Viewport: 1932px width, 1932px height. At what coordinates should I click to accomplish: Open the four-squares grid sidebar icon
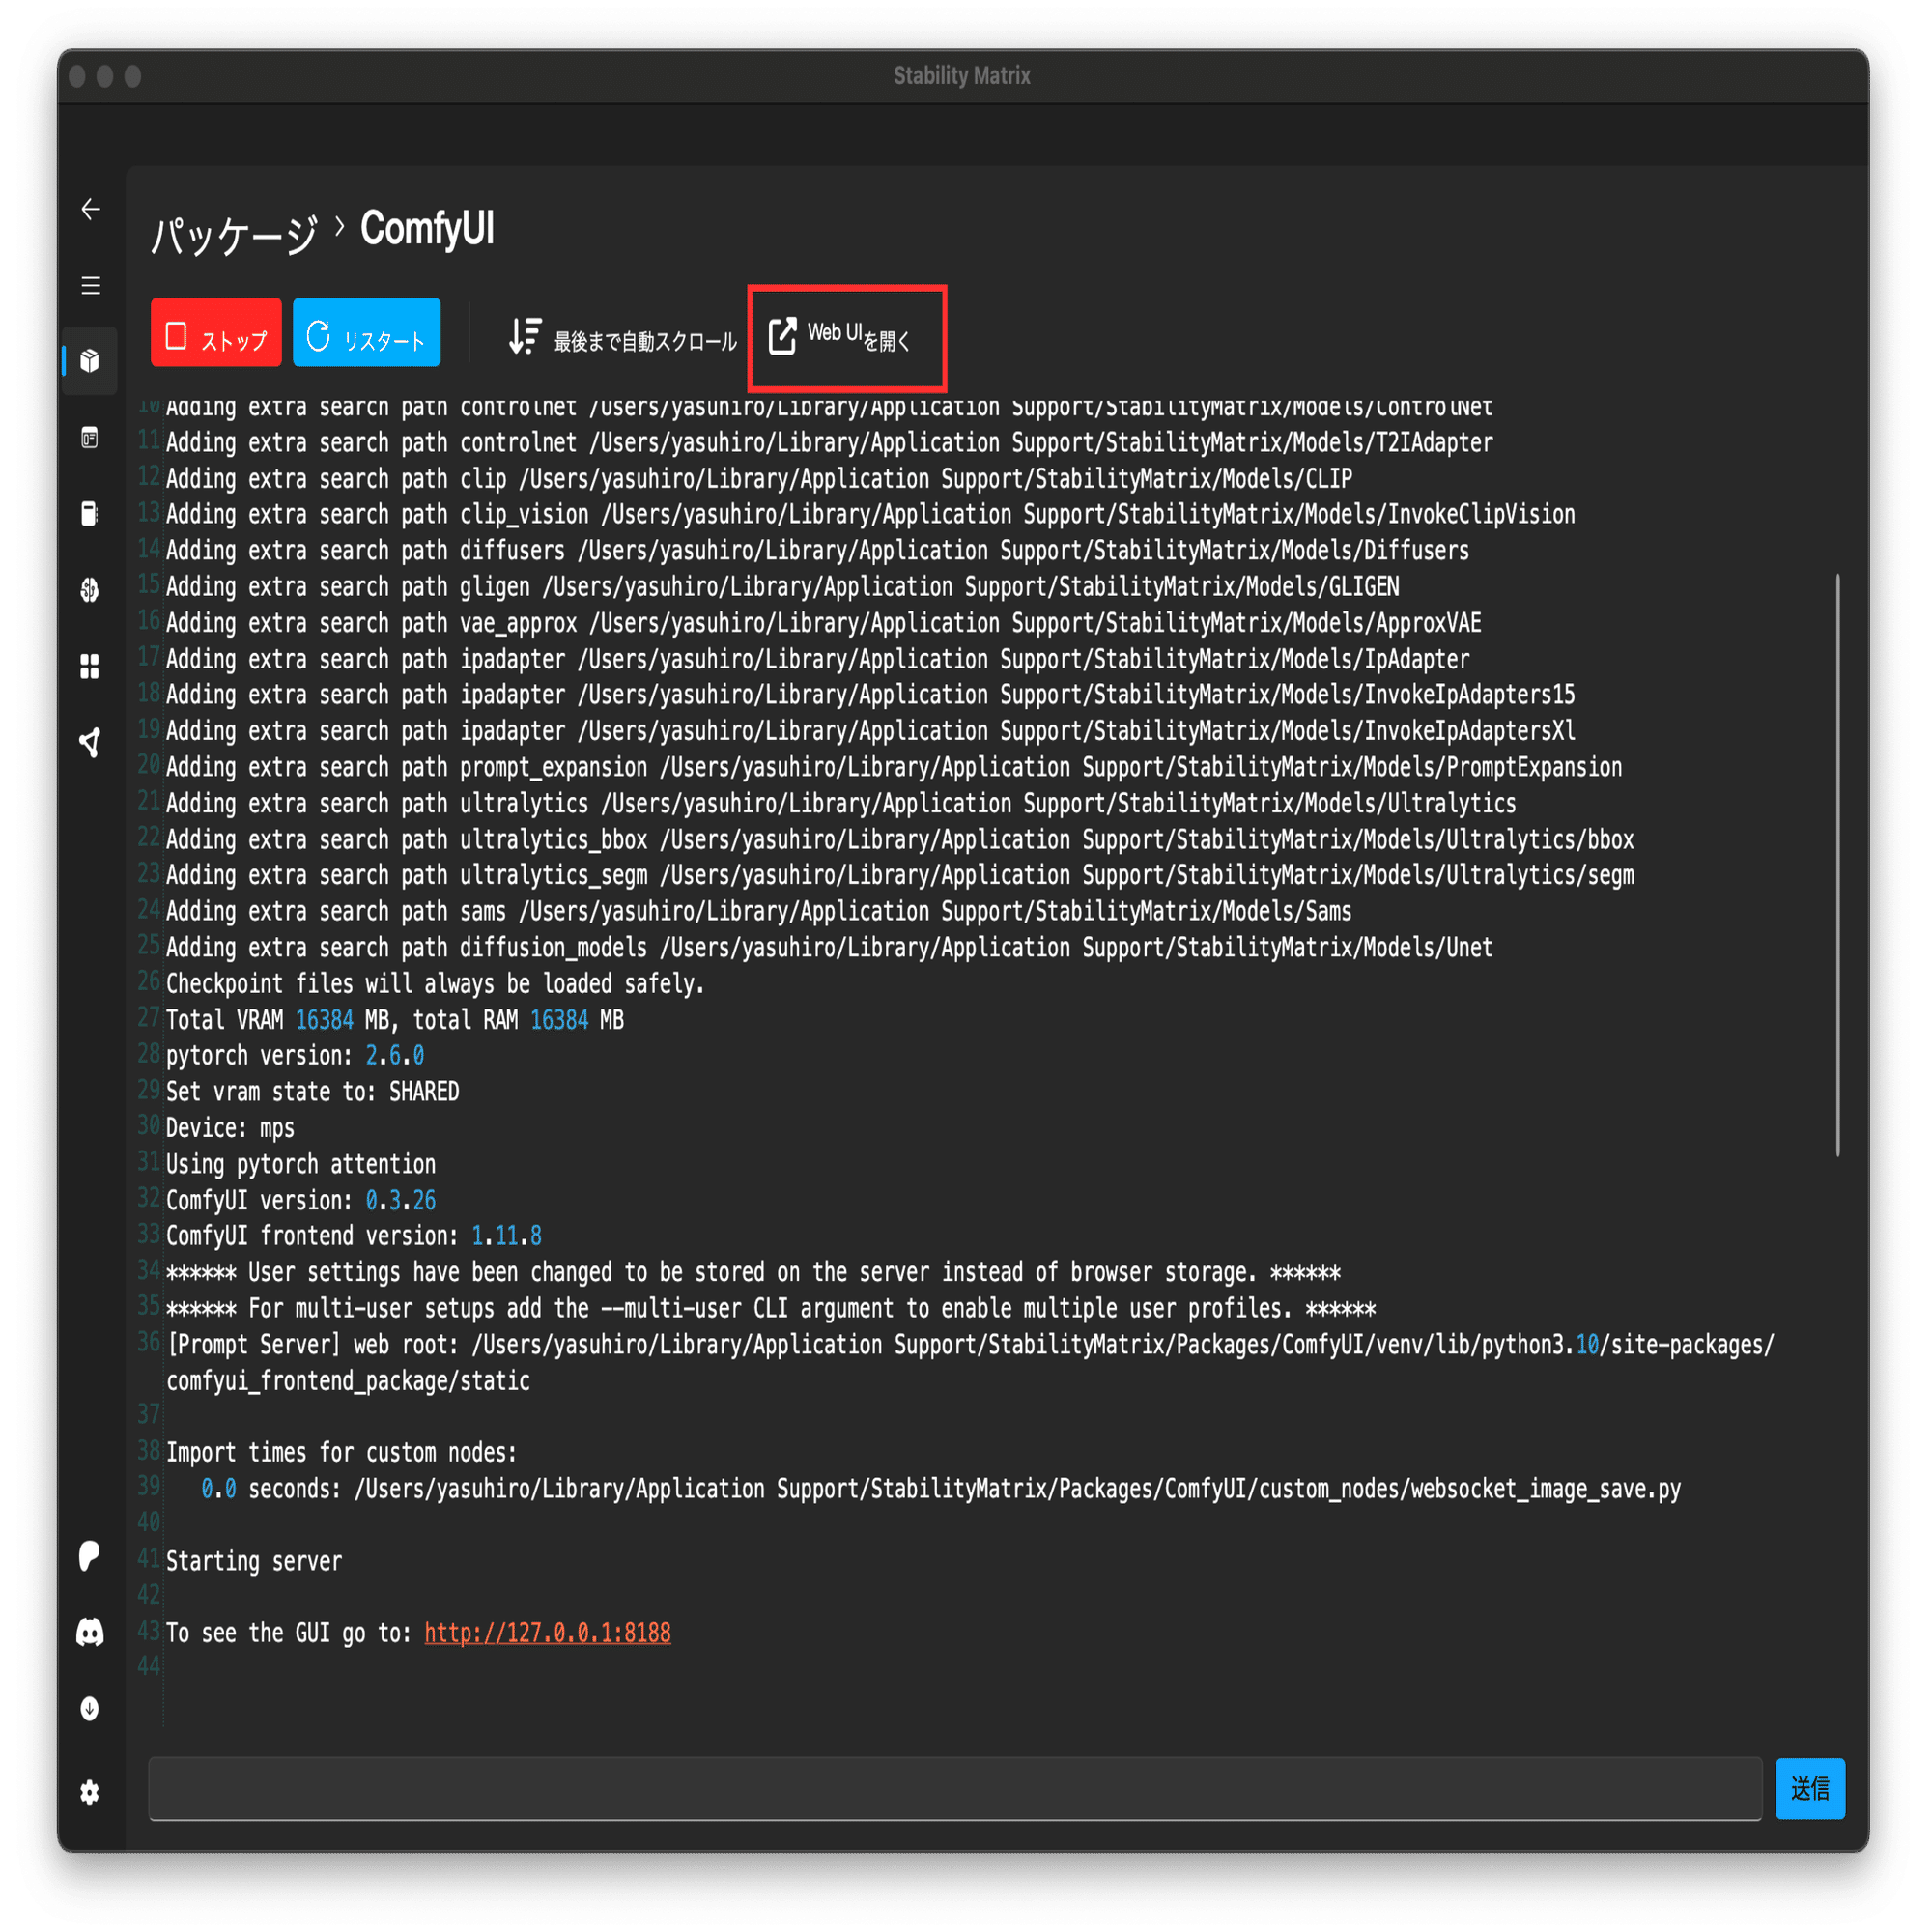click(90, 666)
